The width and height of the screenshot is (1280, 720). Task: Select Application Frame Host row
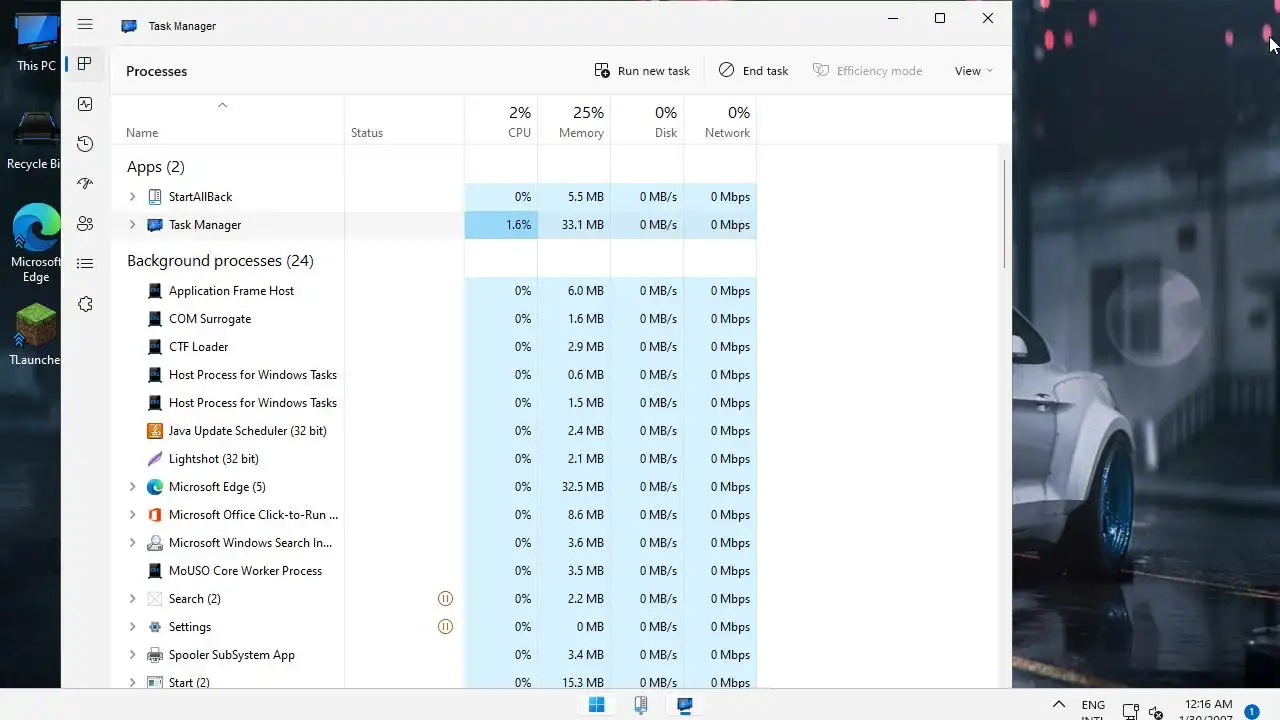pos(433,291)
